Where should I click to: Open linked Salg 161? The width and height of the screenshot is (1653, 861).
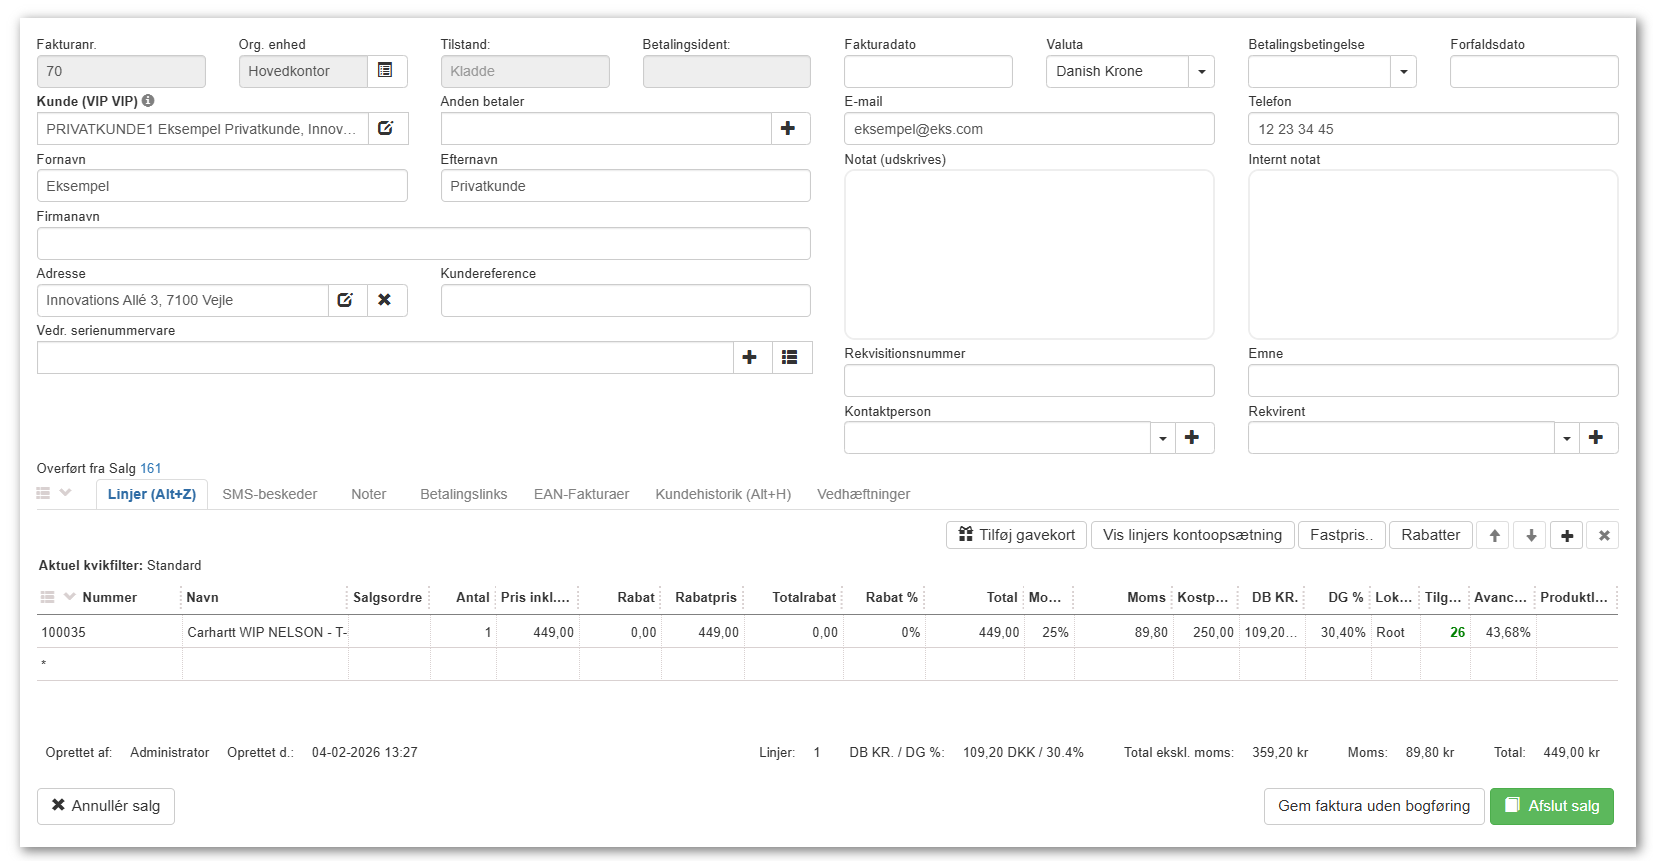(151, 468)
